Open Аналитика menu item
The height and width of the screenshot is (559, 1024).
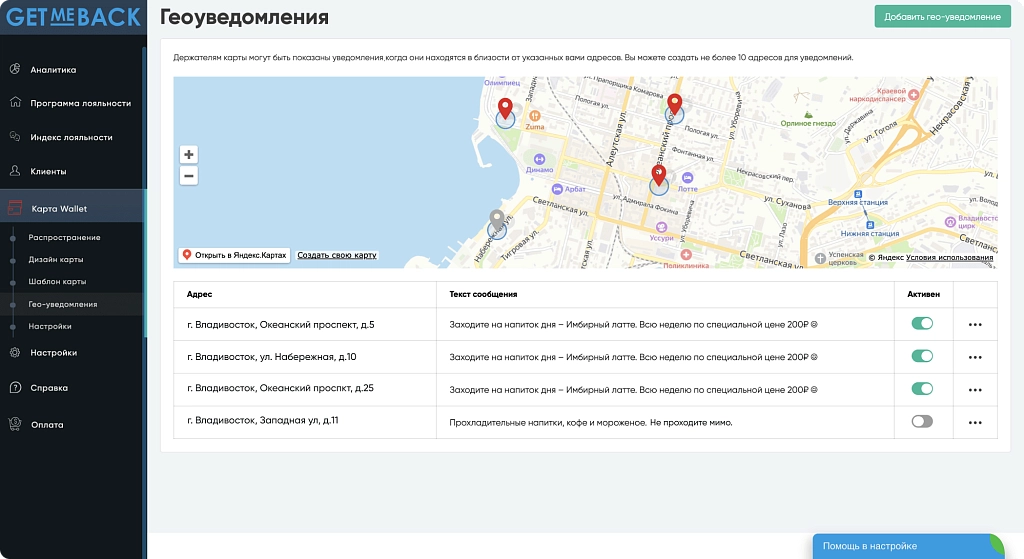coord(53,70)
